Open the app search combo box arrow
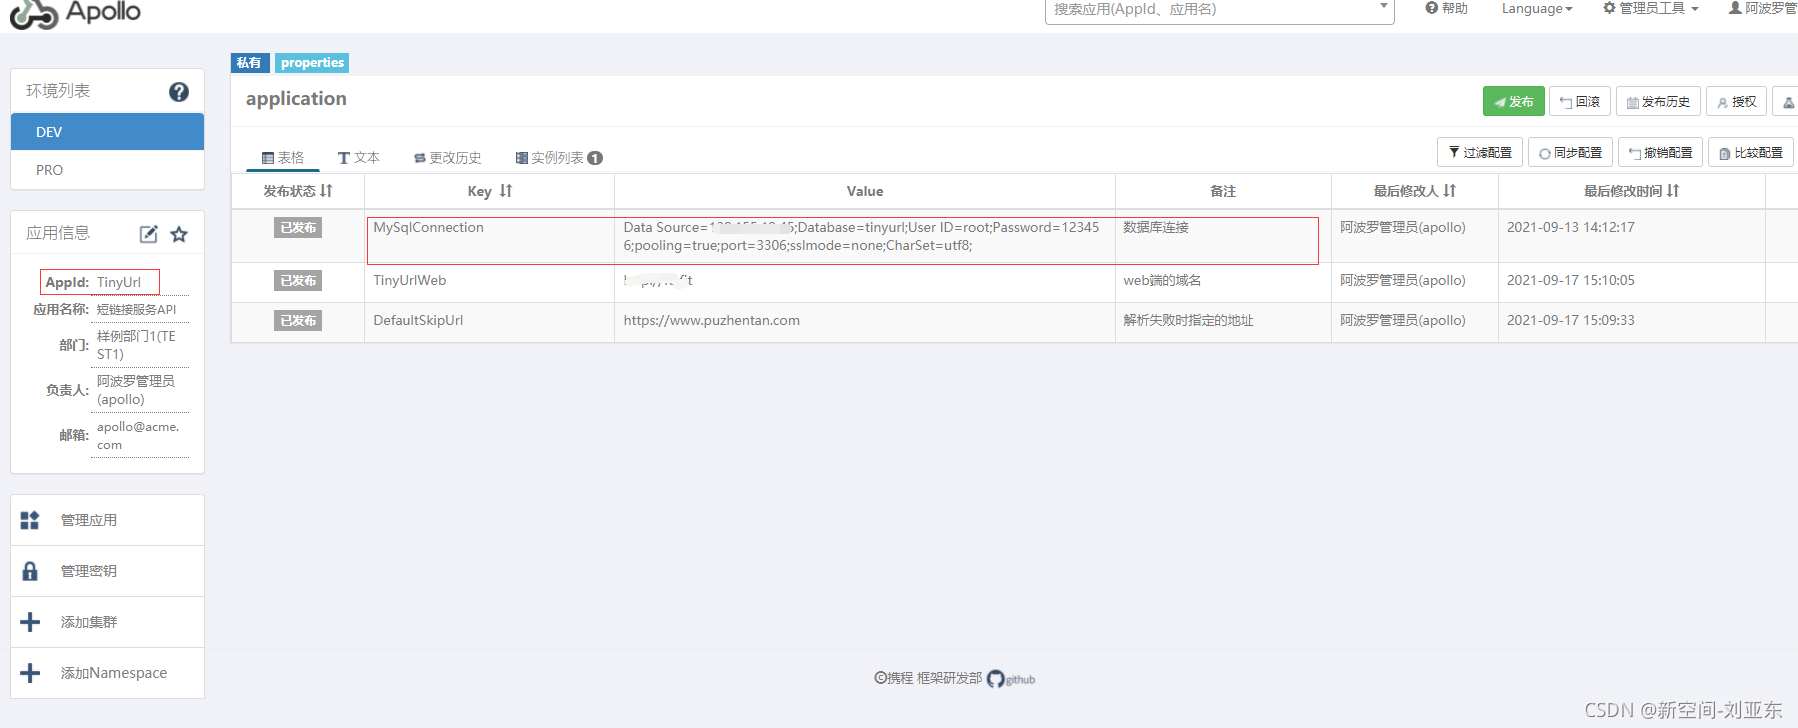This screenshot has height=728, width=1798. click(1383, 6)
